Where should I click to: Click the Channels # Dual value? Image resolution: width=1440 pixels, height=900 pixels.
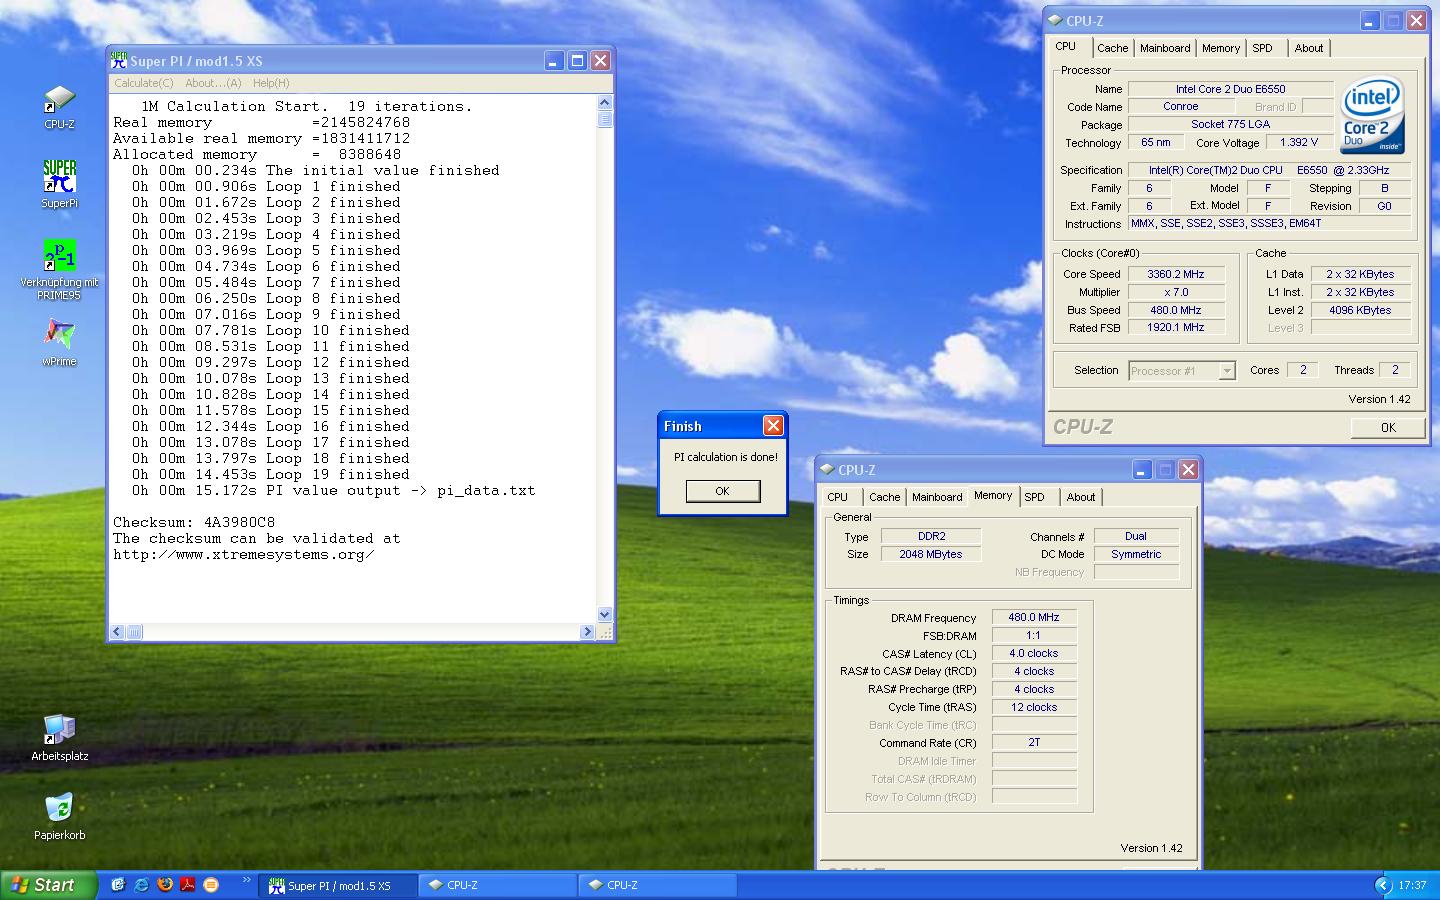click(1136, 537)
